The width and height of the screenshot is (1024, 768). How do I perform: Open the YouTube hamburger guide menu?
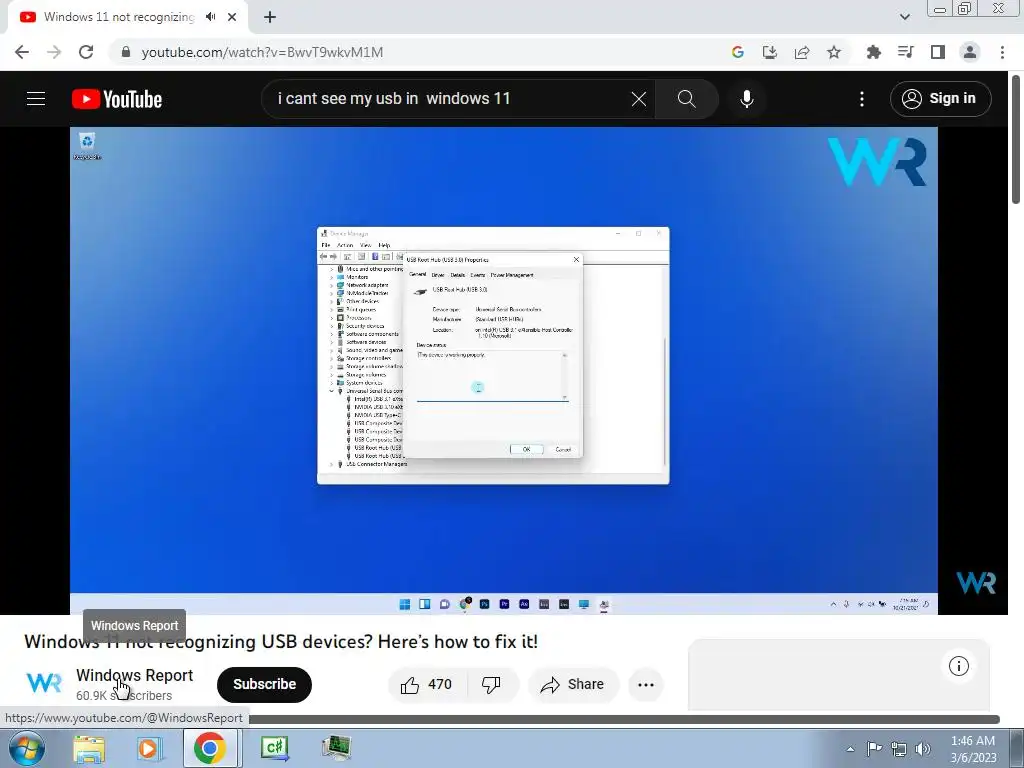point(36,99)
